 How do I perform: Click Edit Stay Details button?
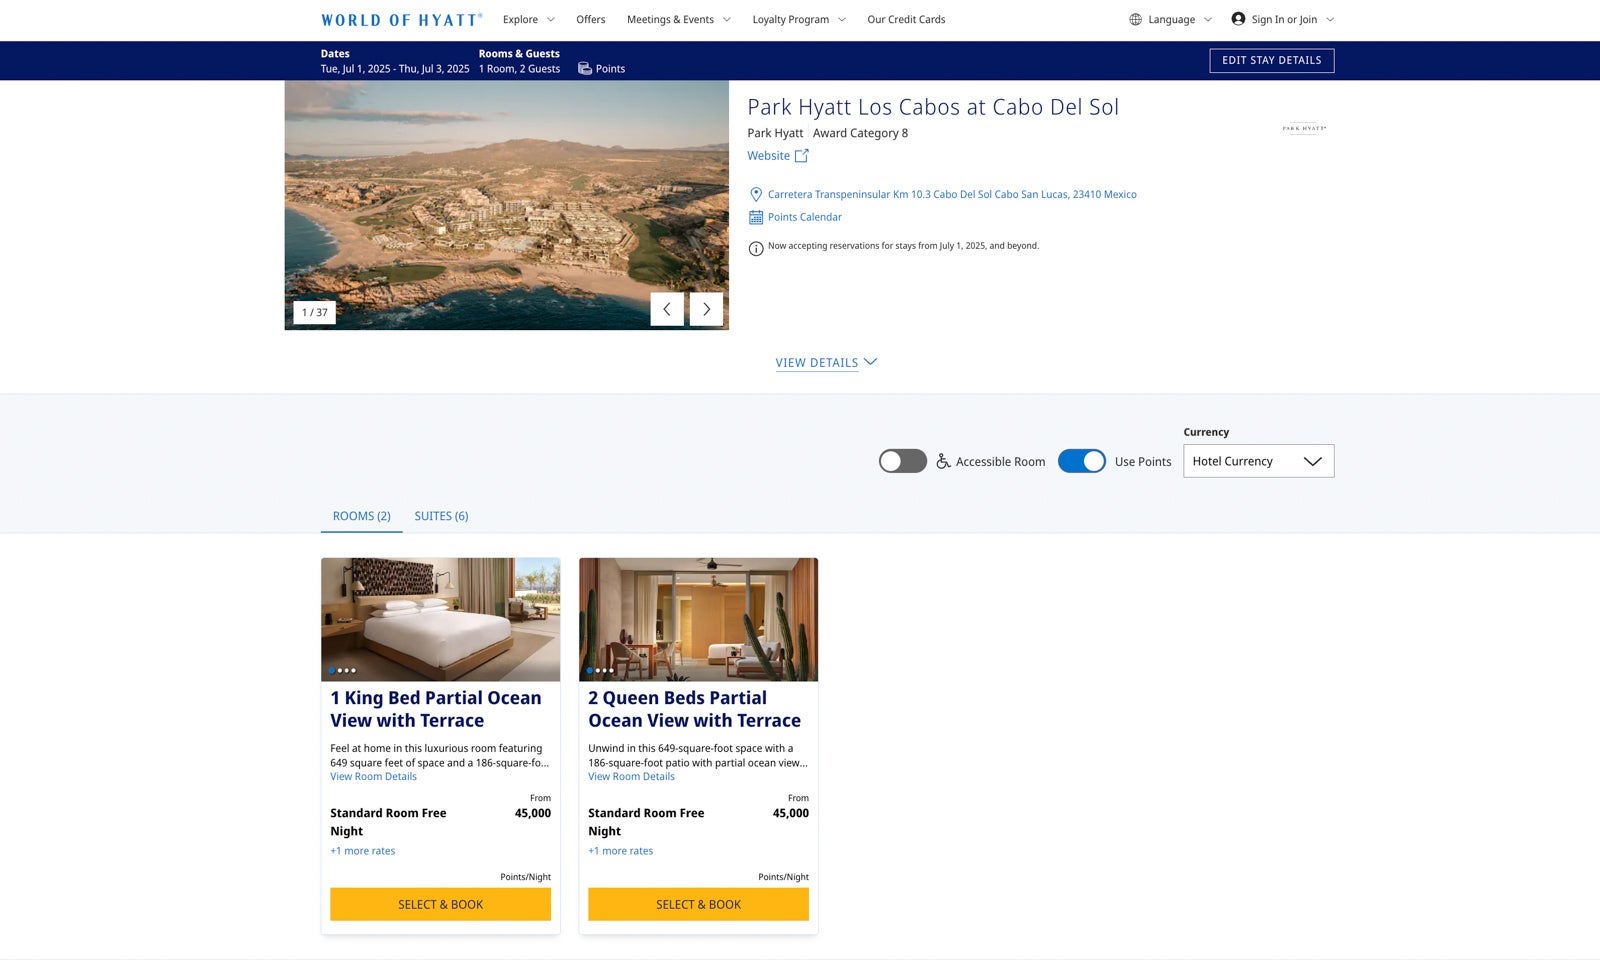pos(1272,61)
